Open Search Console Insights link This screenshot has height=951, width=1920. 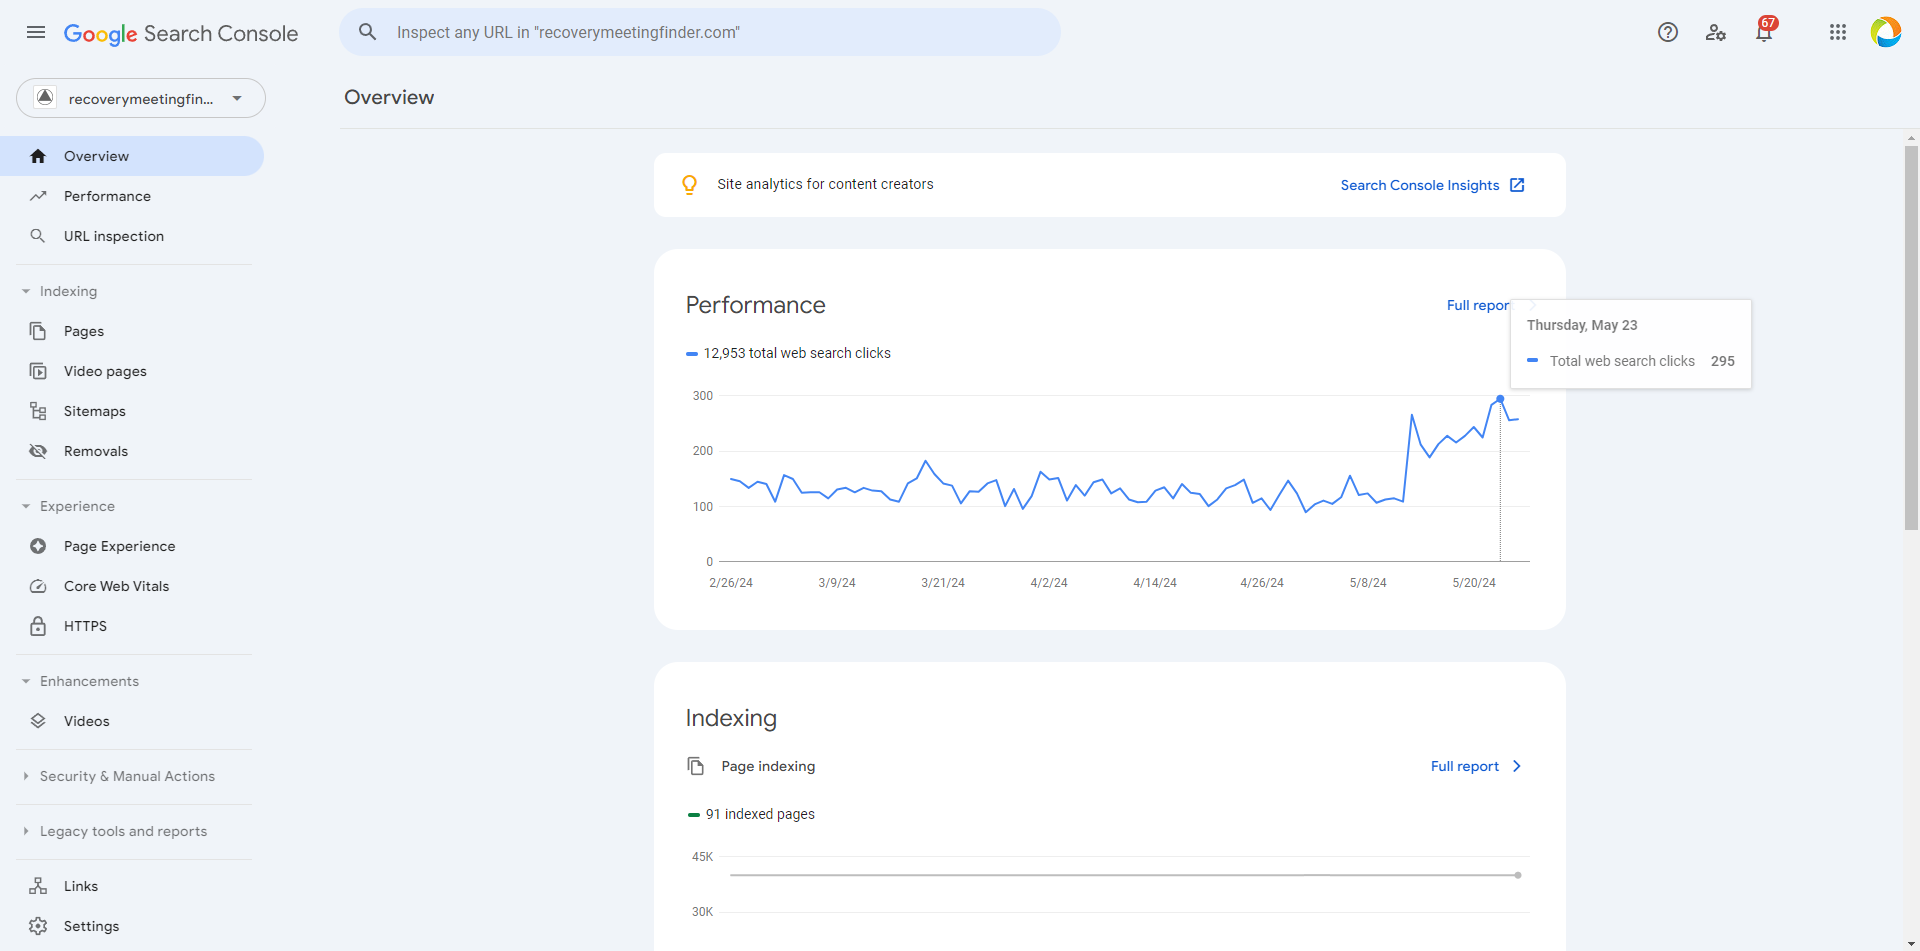click(1431, 185)
